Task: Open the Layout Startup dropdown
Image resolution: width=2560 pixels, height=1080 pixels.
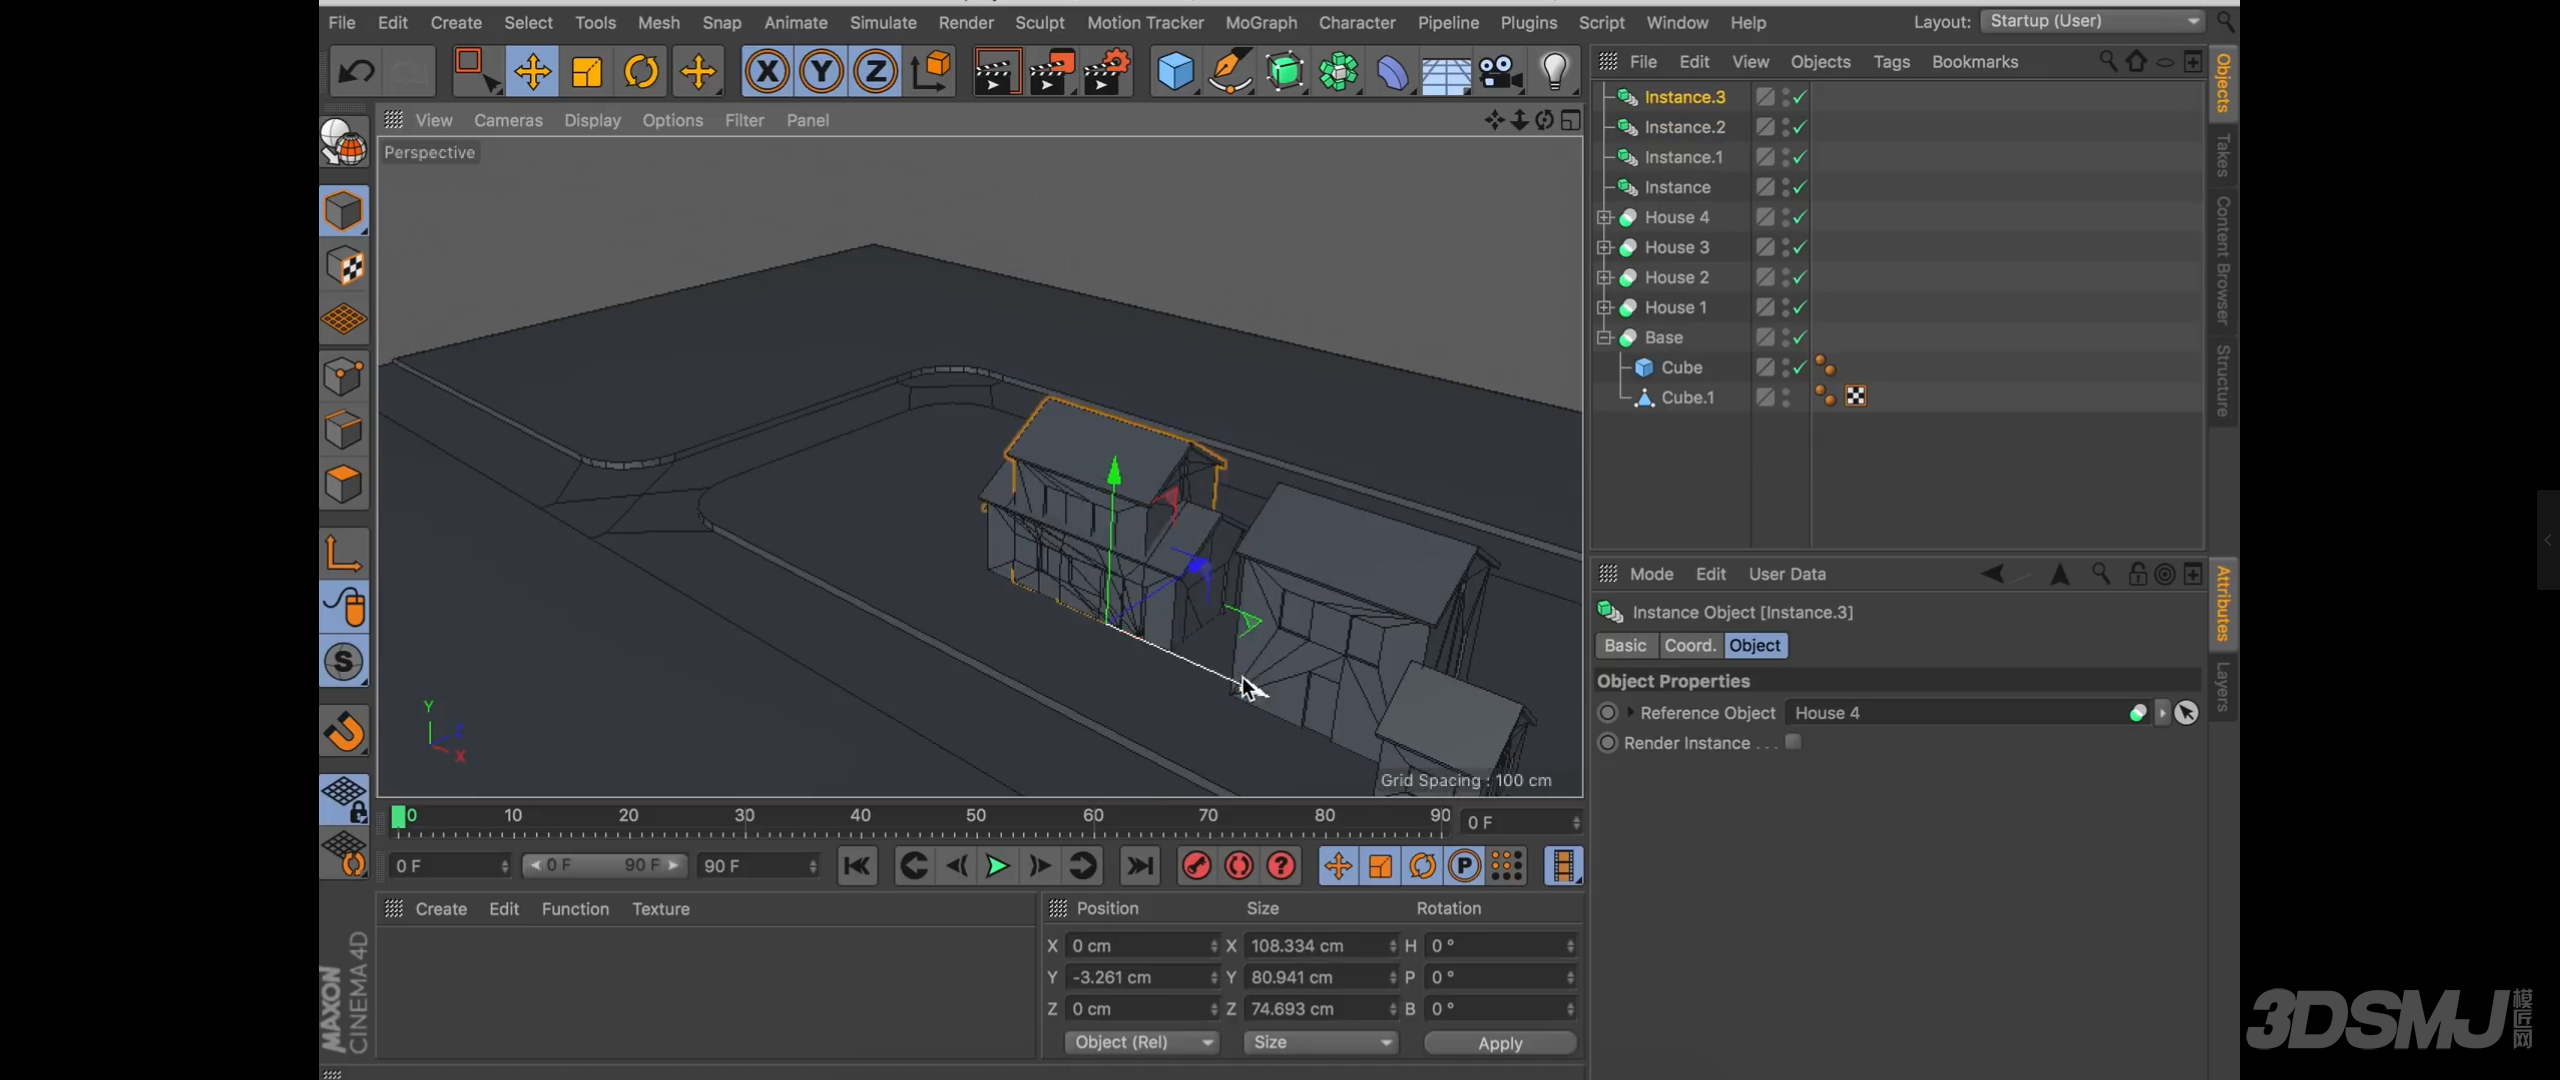Action: [x=2093, y=21]
